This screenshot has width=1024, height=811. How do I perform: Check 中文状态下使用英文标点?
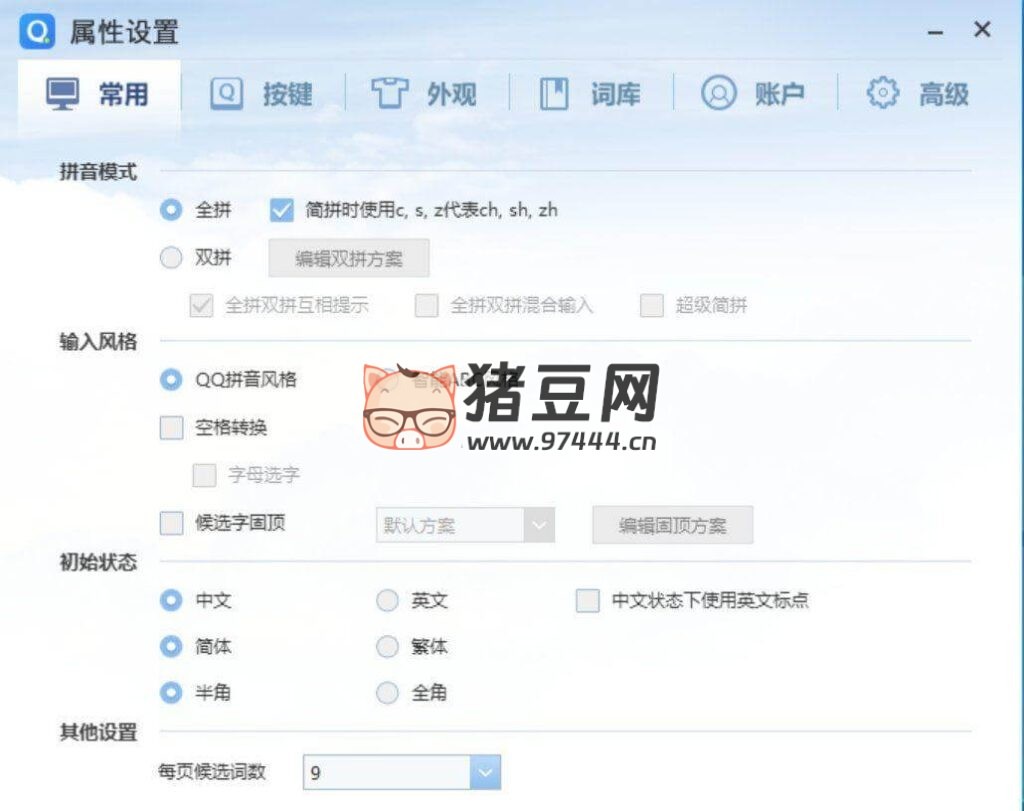(x=587, y=600)
